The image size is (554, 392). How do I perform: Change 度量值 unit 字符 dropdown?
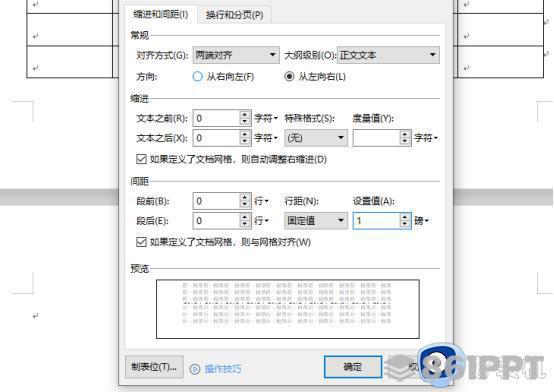click(x=426, y=138)
